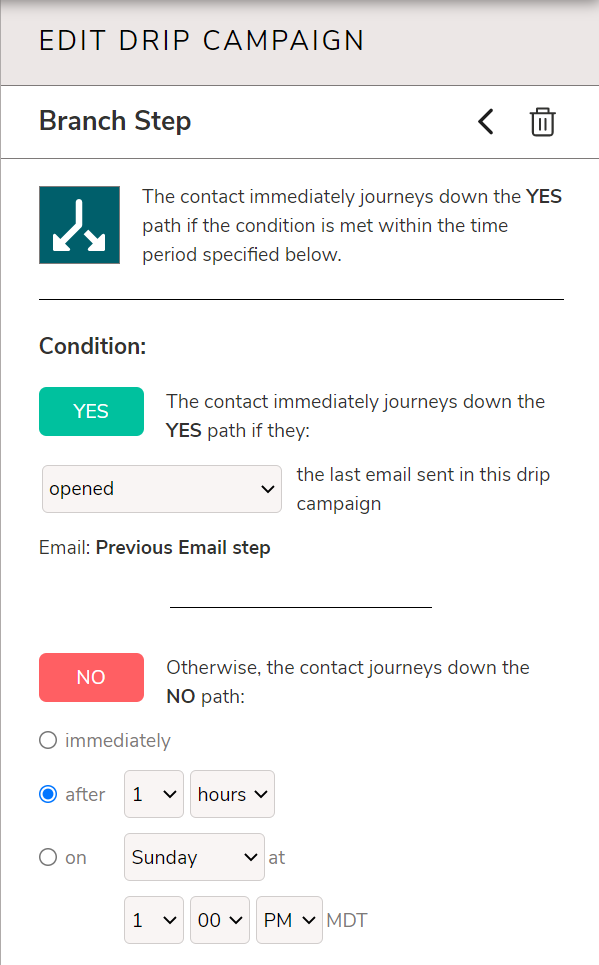Select the after radio option

(x=48, y=794)
